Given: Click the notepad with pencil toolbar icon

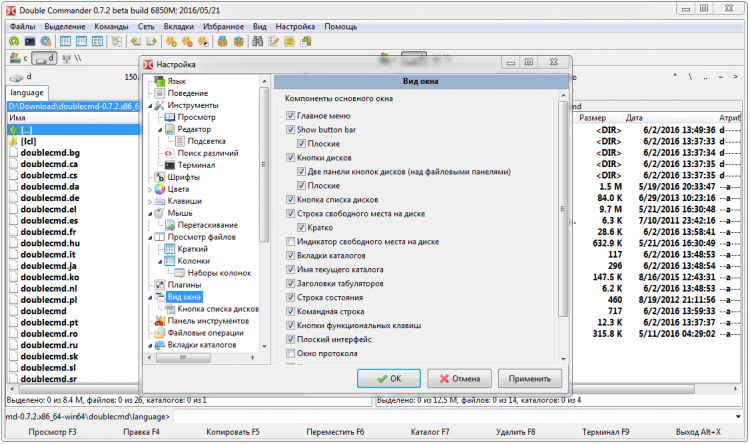Looking at the screenshot, I should (273, 42).
